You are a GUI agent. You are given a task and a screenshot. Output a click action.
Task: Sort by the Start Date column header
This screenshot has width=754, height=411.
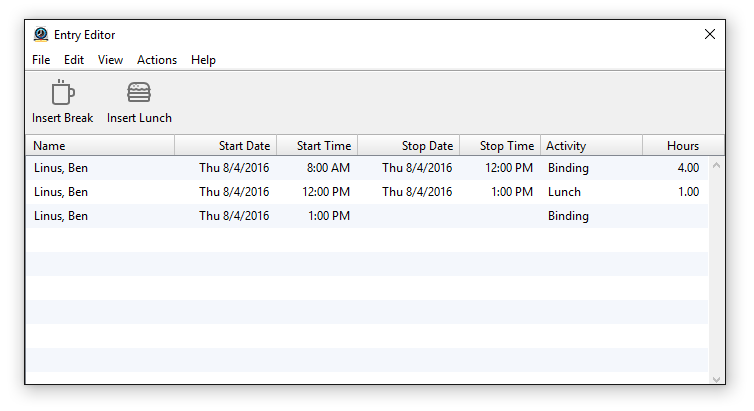[x=226, y=146]
